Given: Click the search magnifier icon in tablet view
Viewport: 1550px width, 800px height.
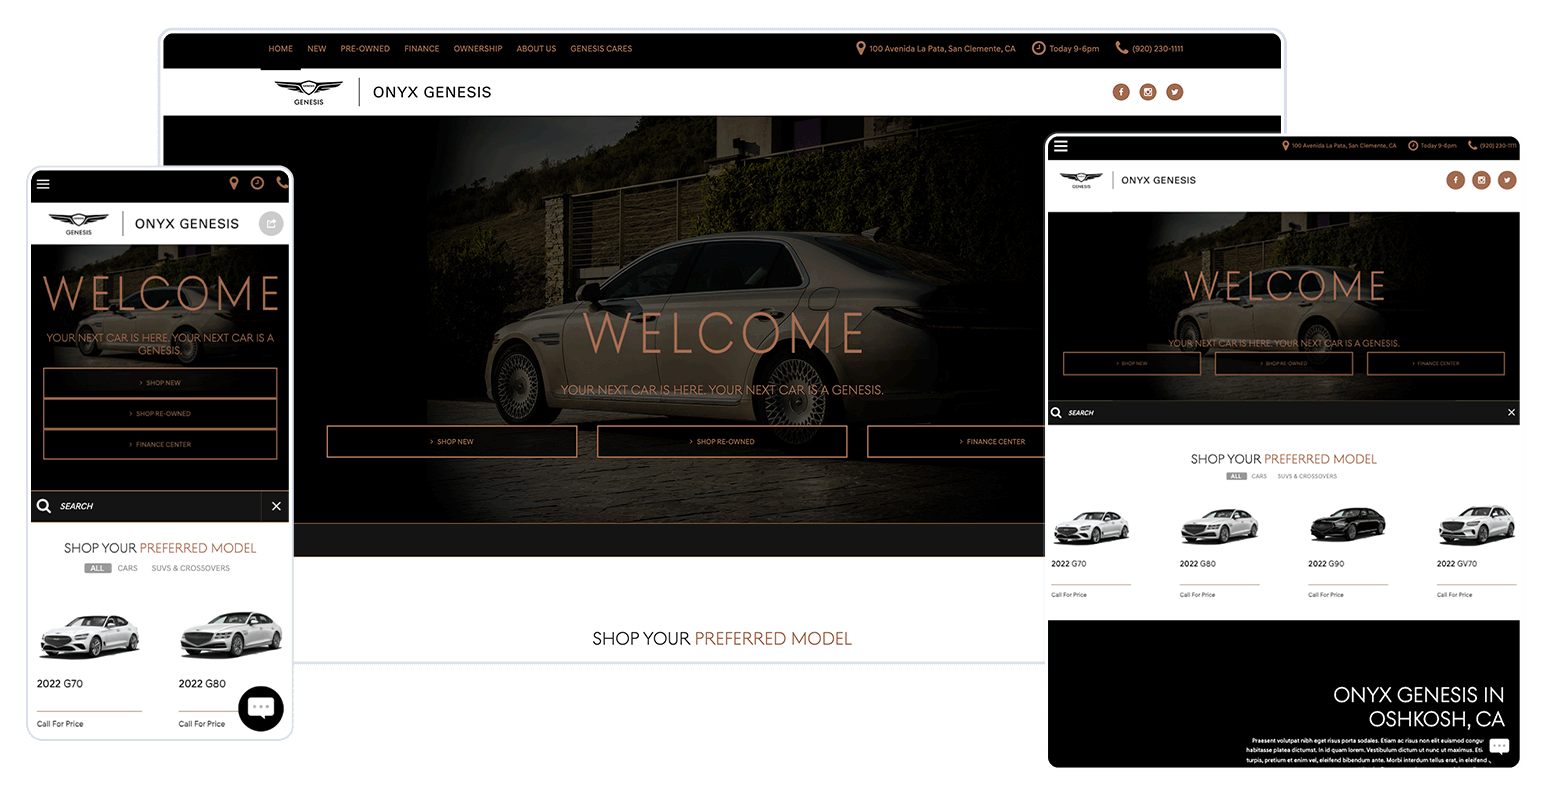Looking at the screenshot, I should pos(1057,412).
